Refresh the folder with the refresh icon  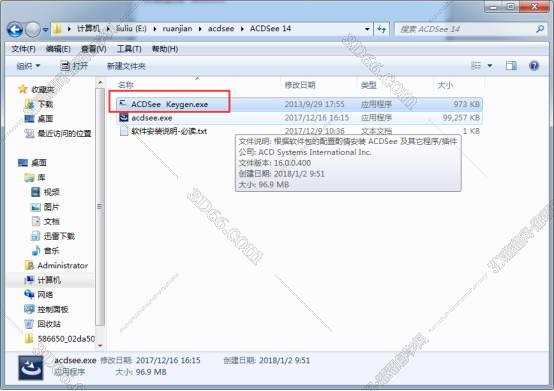[382, 29]
